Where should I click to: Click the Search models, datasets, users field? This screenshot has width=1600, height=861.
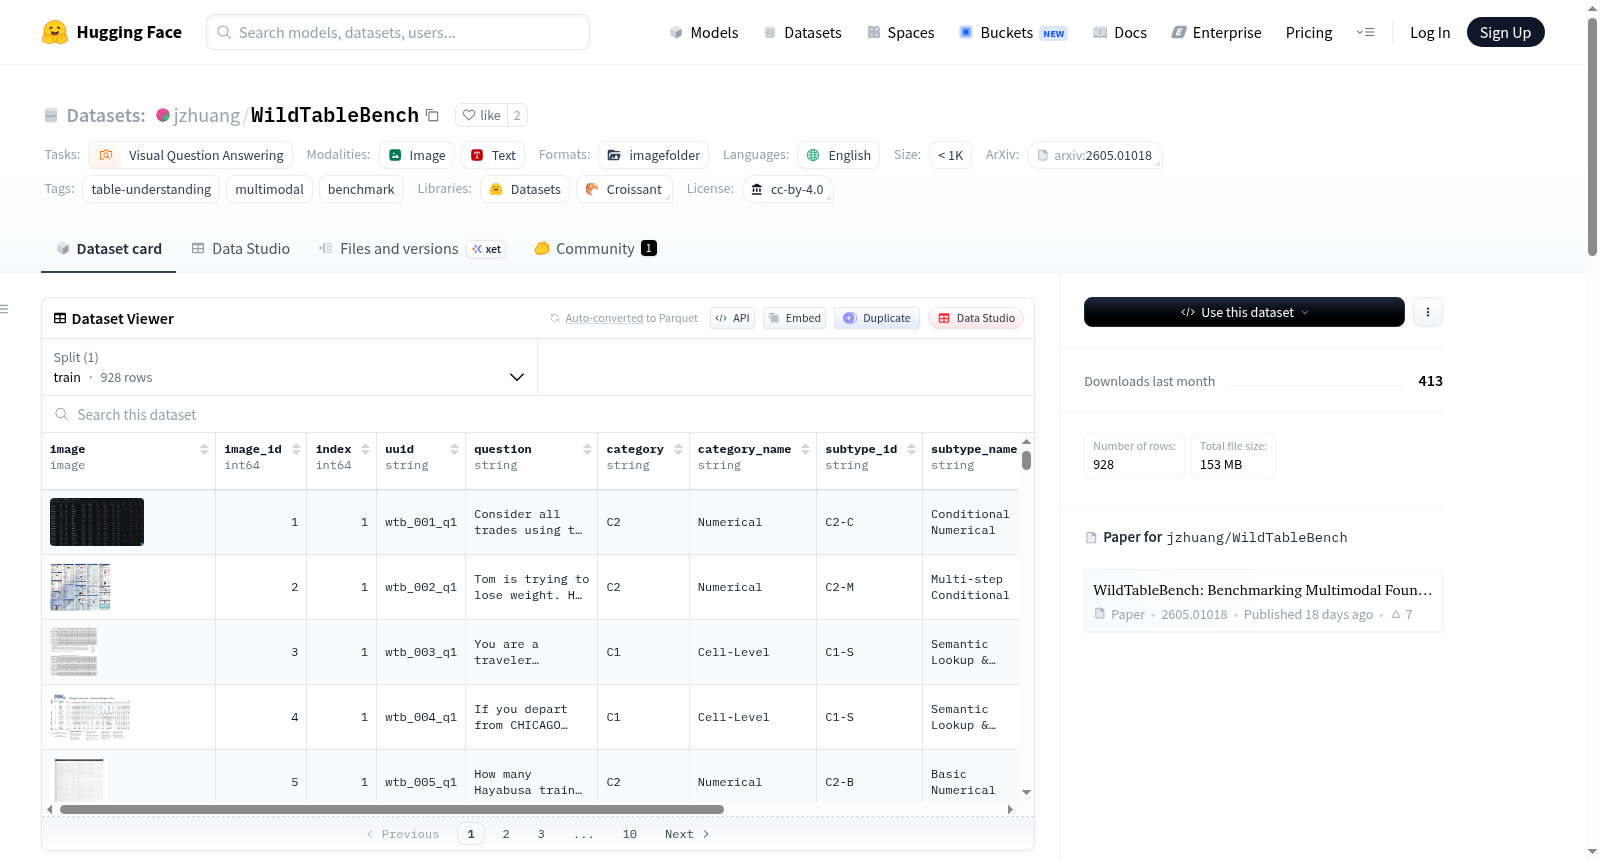[x=398, y=32]
